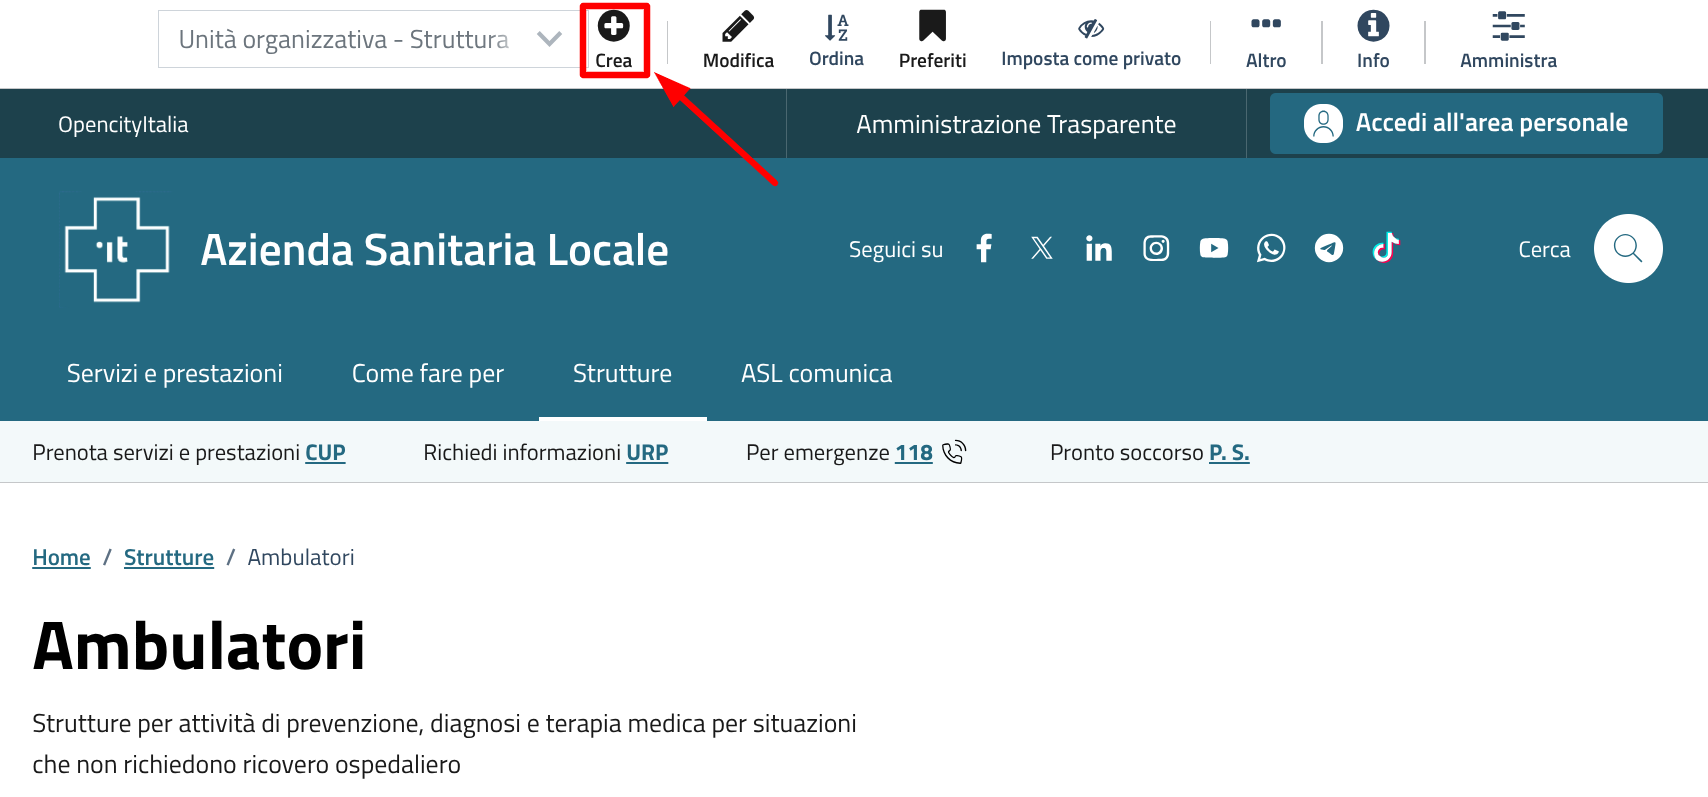Open the YouTube channel icon
The image size is (1708, 797).
pyautogui.click(x=1213, y=248)
